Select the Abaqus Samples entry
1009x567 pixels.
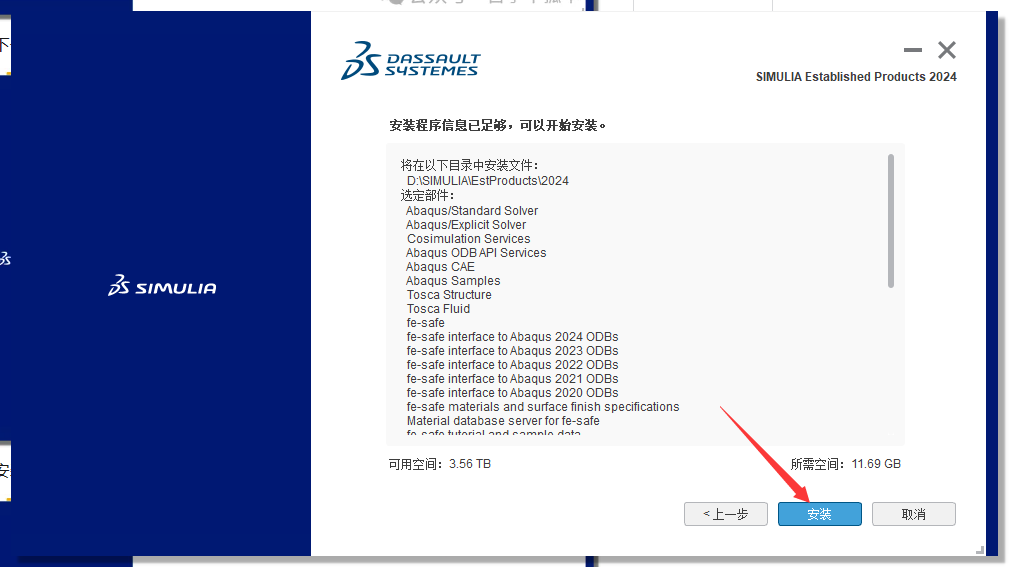pos(453,281)
